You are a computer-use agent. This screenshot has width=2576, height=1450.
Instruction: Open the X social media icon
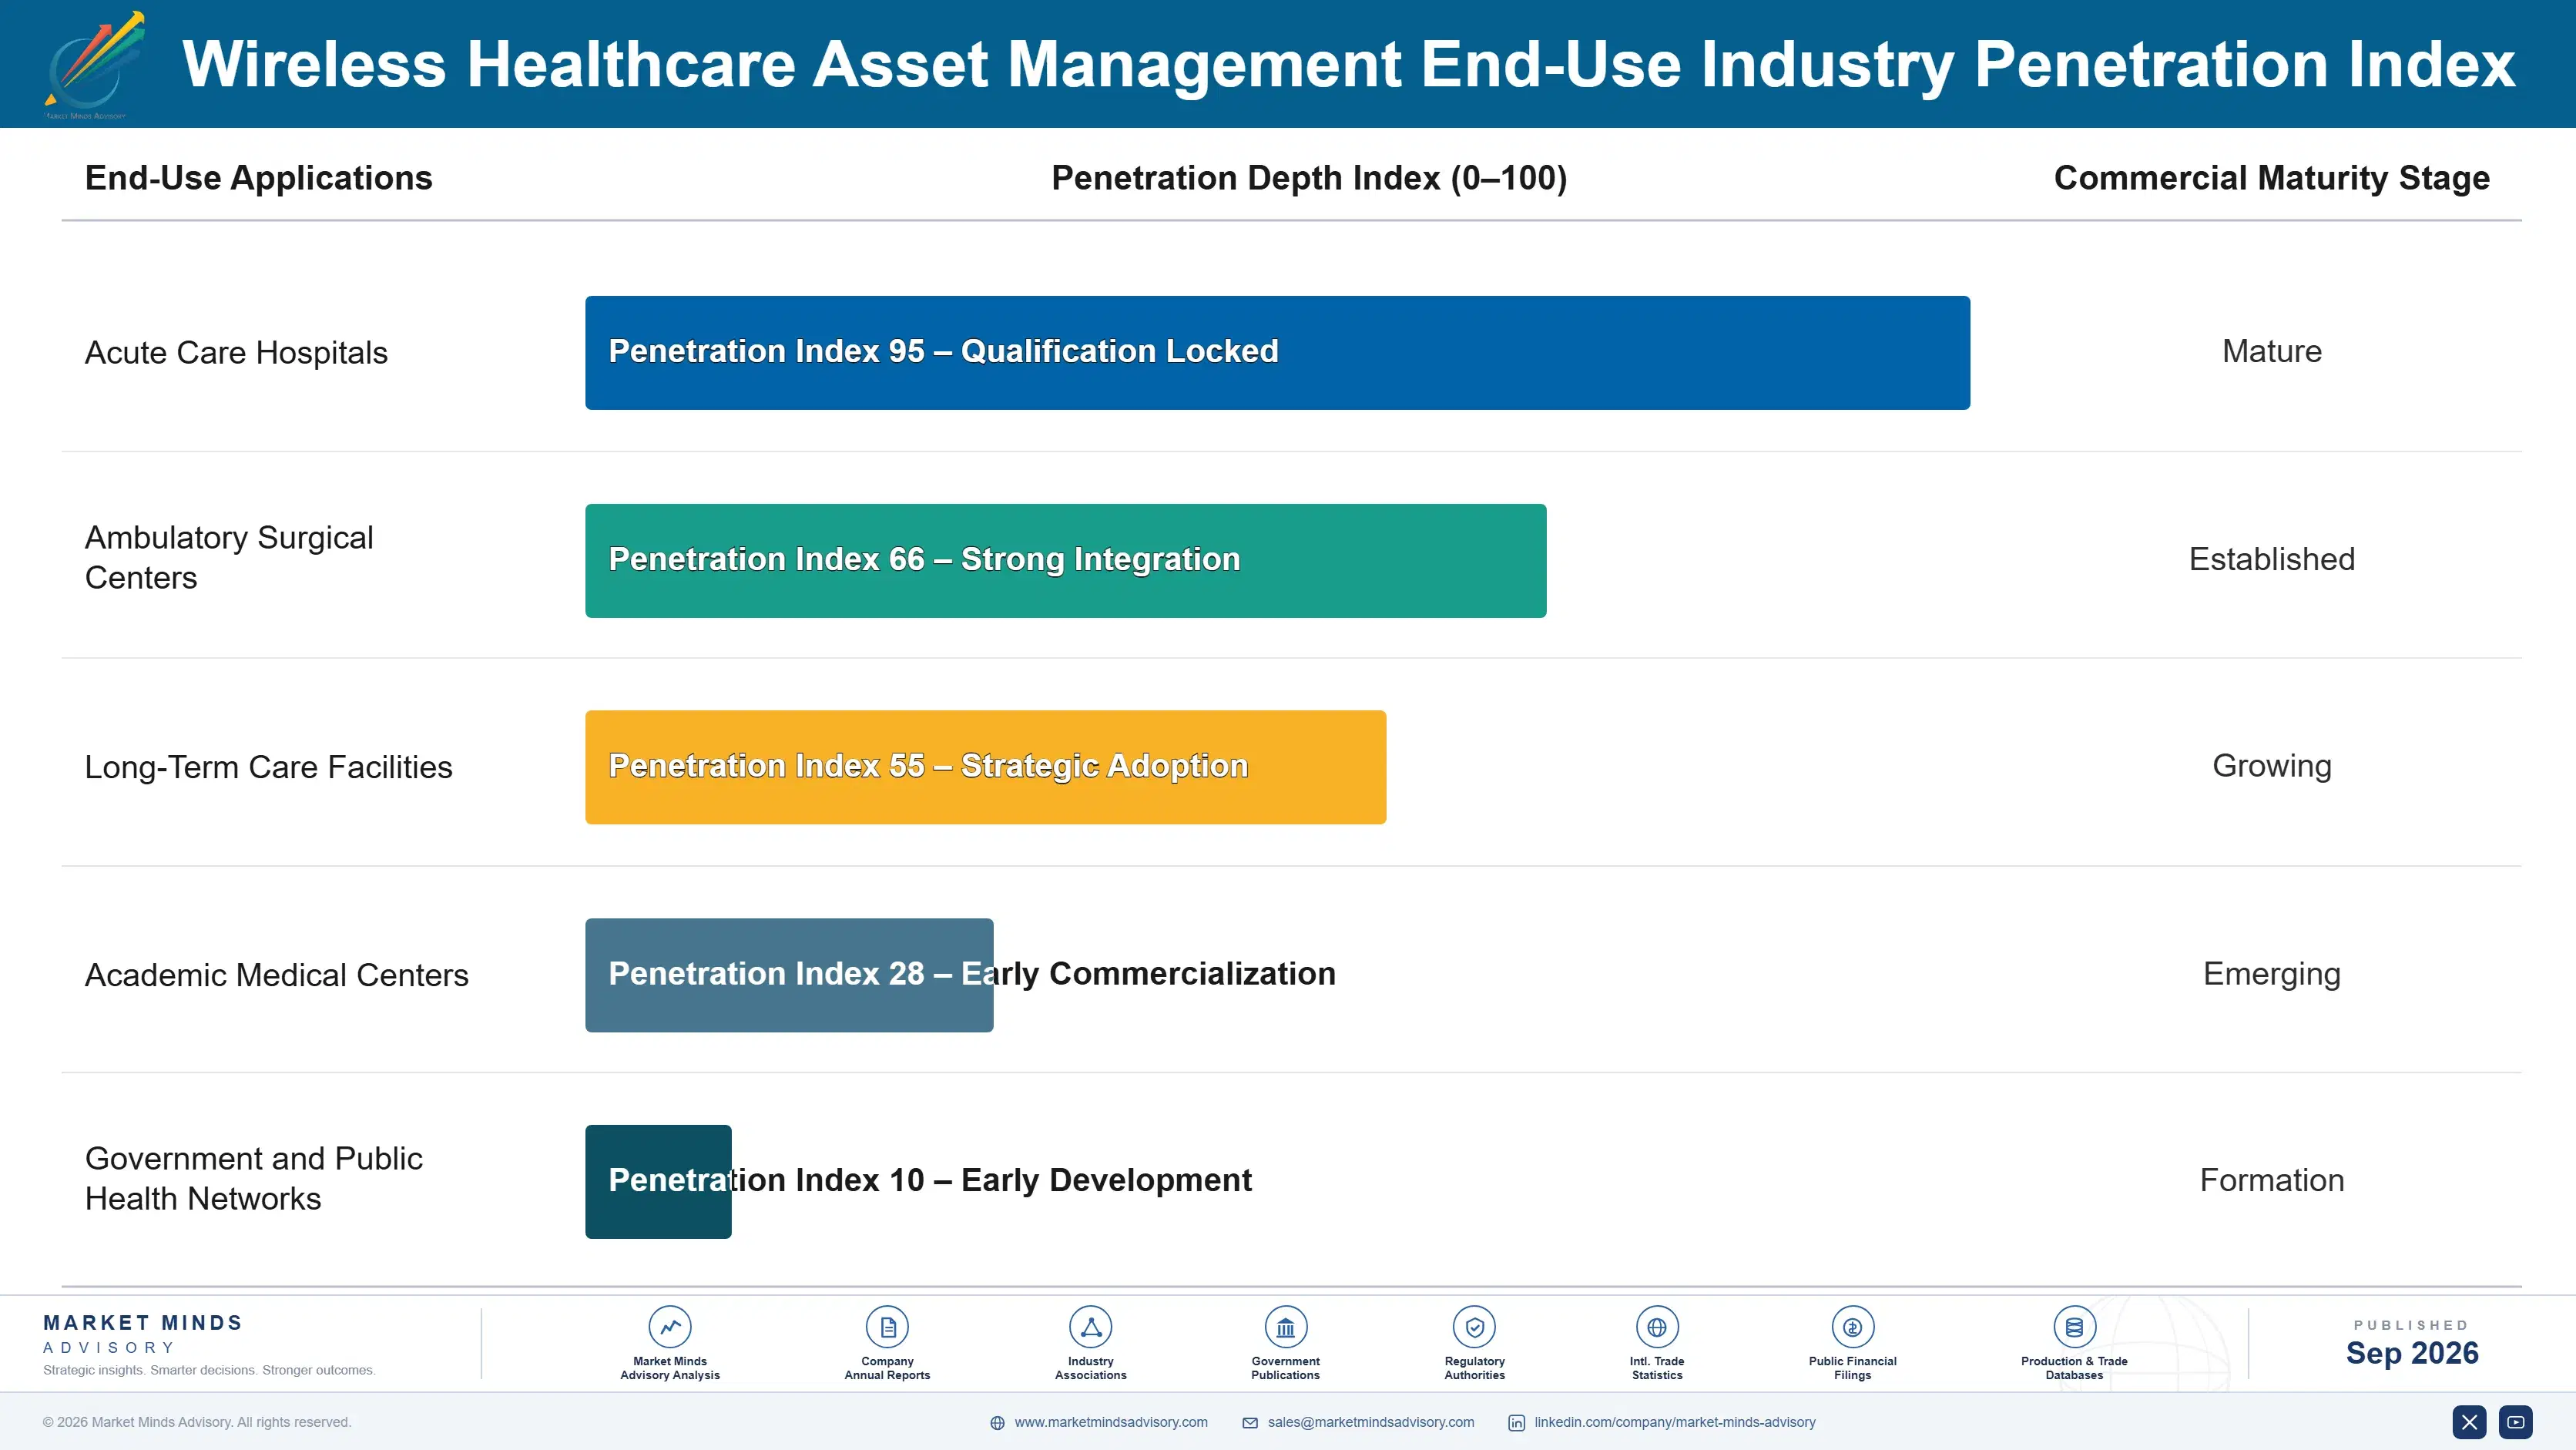2469,1422
